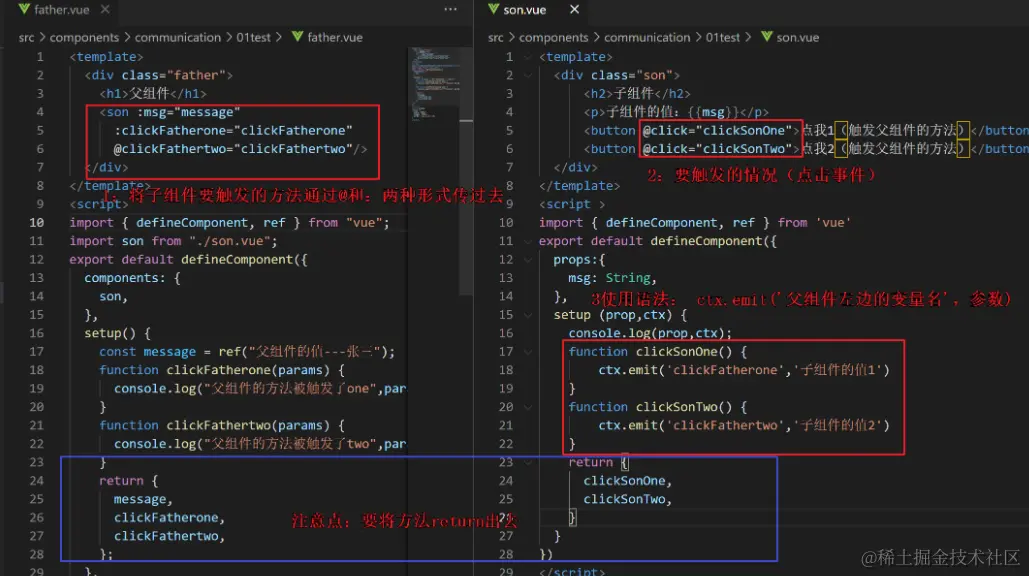
Task: Collapse return block fold at son.vue line 23
Action: (x=528, y=462)
